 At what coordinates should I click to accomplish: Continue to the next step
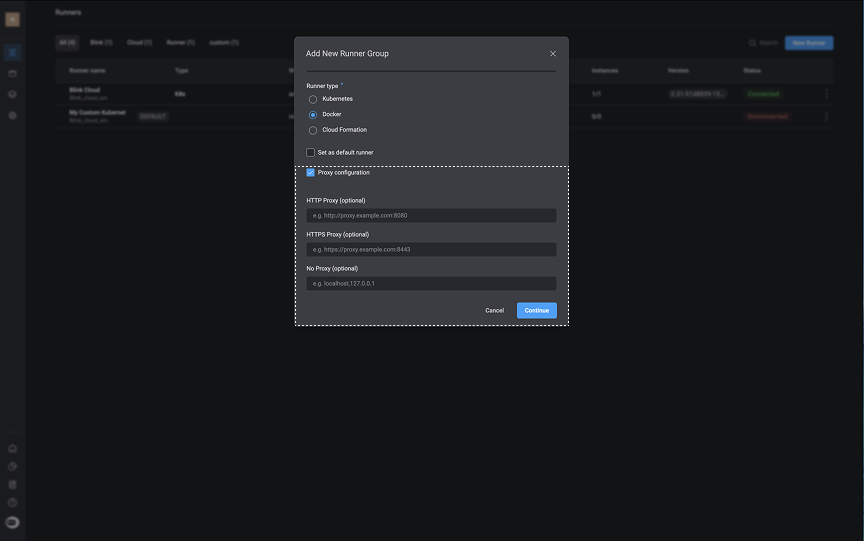tap(537, 311)
